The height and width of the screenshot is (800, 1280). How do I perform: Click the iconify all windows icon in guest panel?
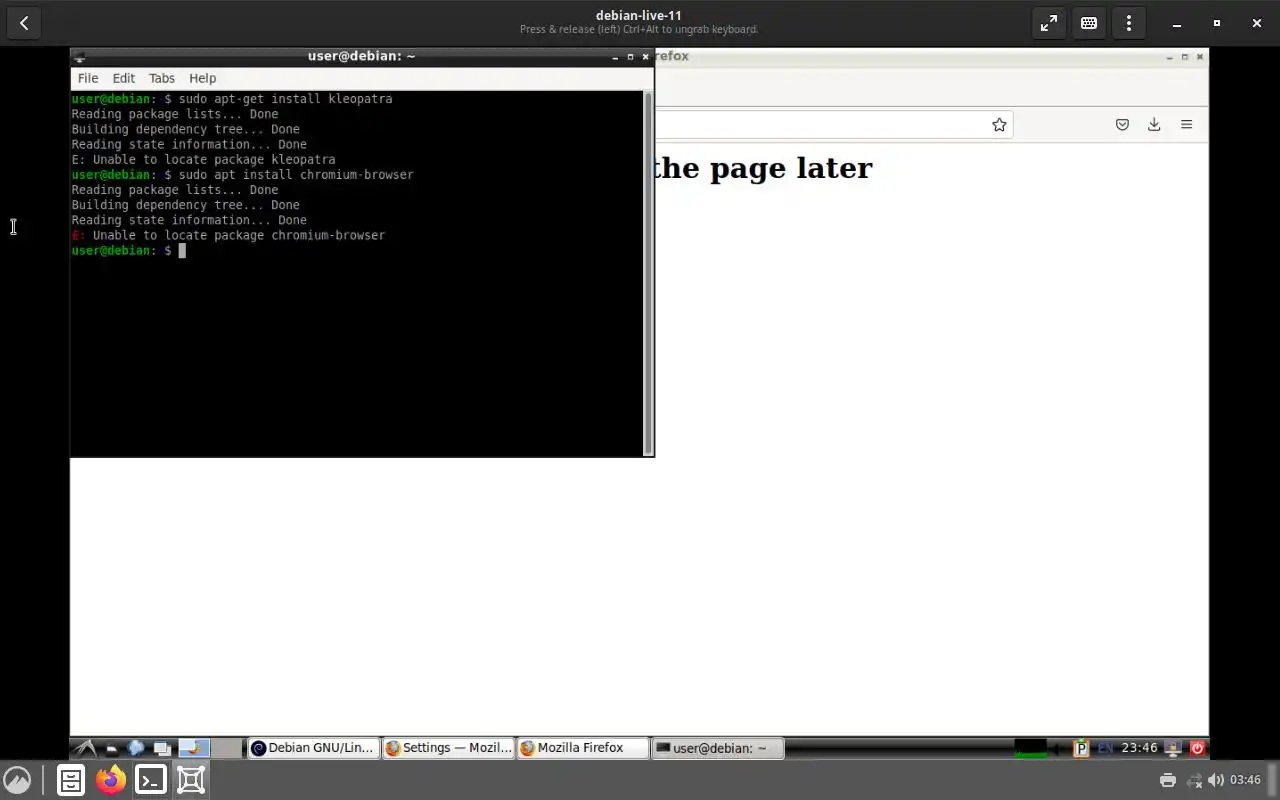click(161, 748)
